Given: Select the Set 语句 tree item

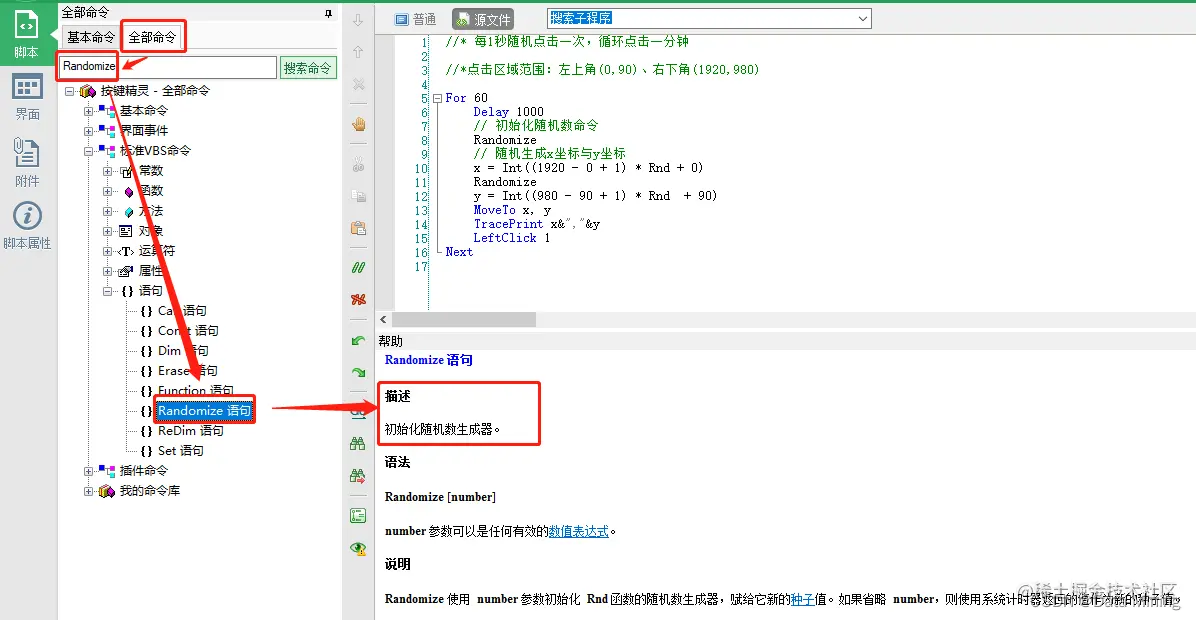Looking at the screenshot, I should click(x=181, y=451).
